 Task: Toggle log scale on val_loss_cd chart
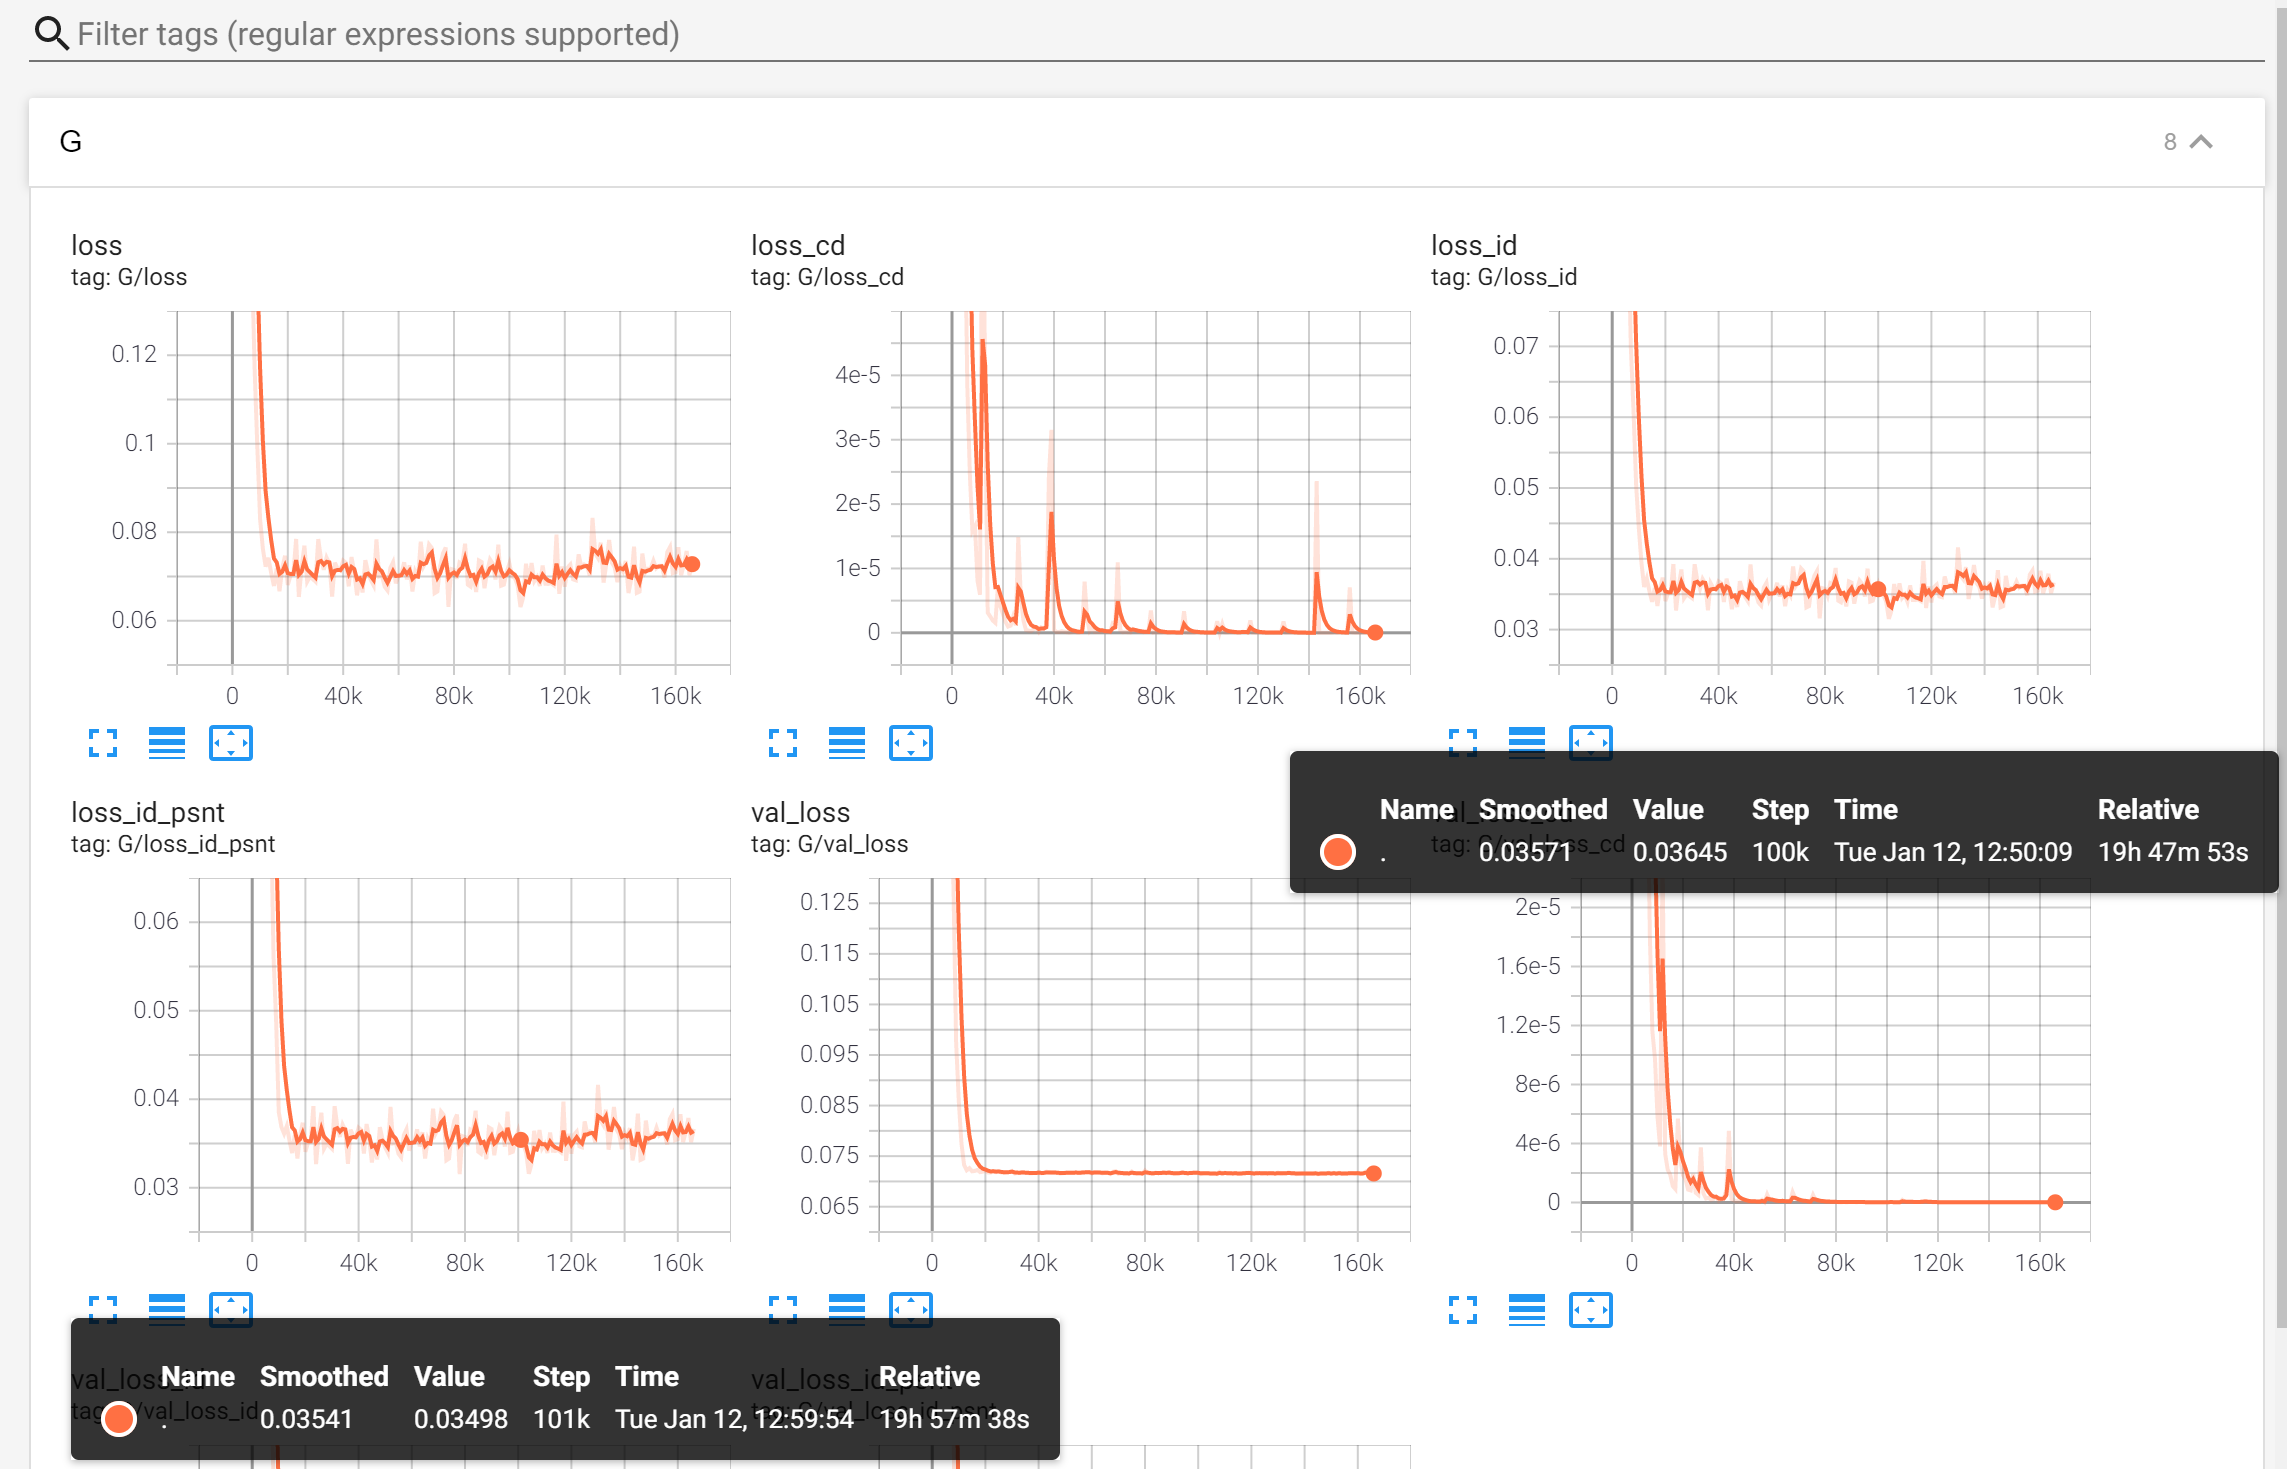pyautogui.click(x=1527, y=1310)
